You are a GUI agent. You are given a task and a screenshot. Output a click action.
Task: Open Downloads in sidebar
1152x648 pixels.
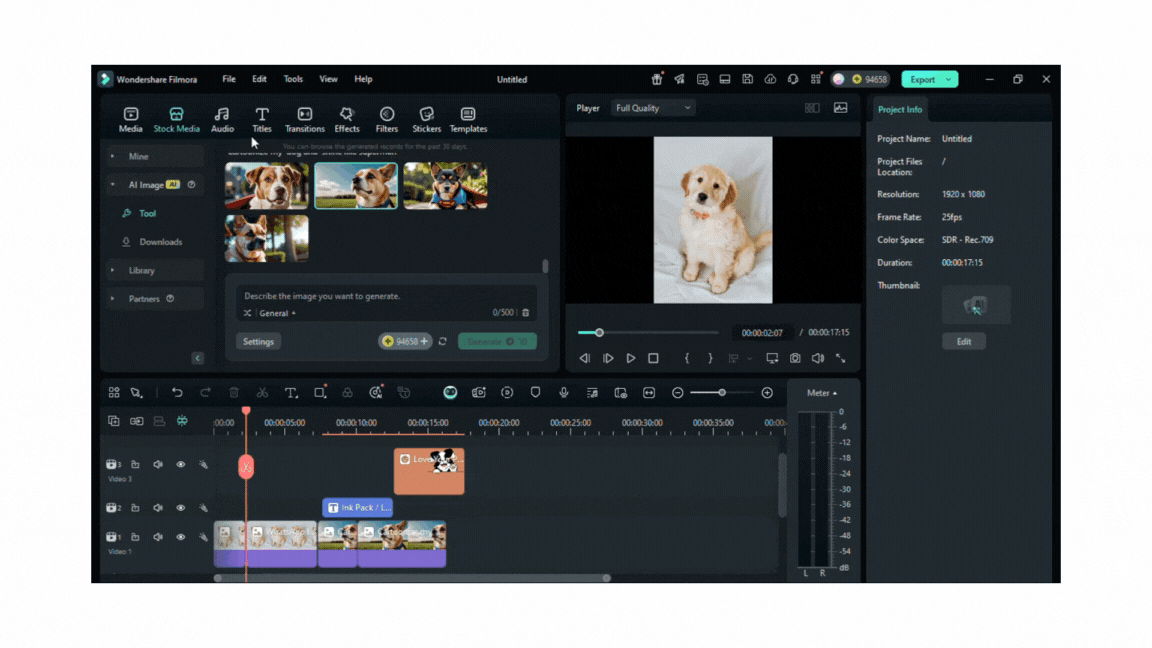tap(160, 242)
